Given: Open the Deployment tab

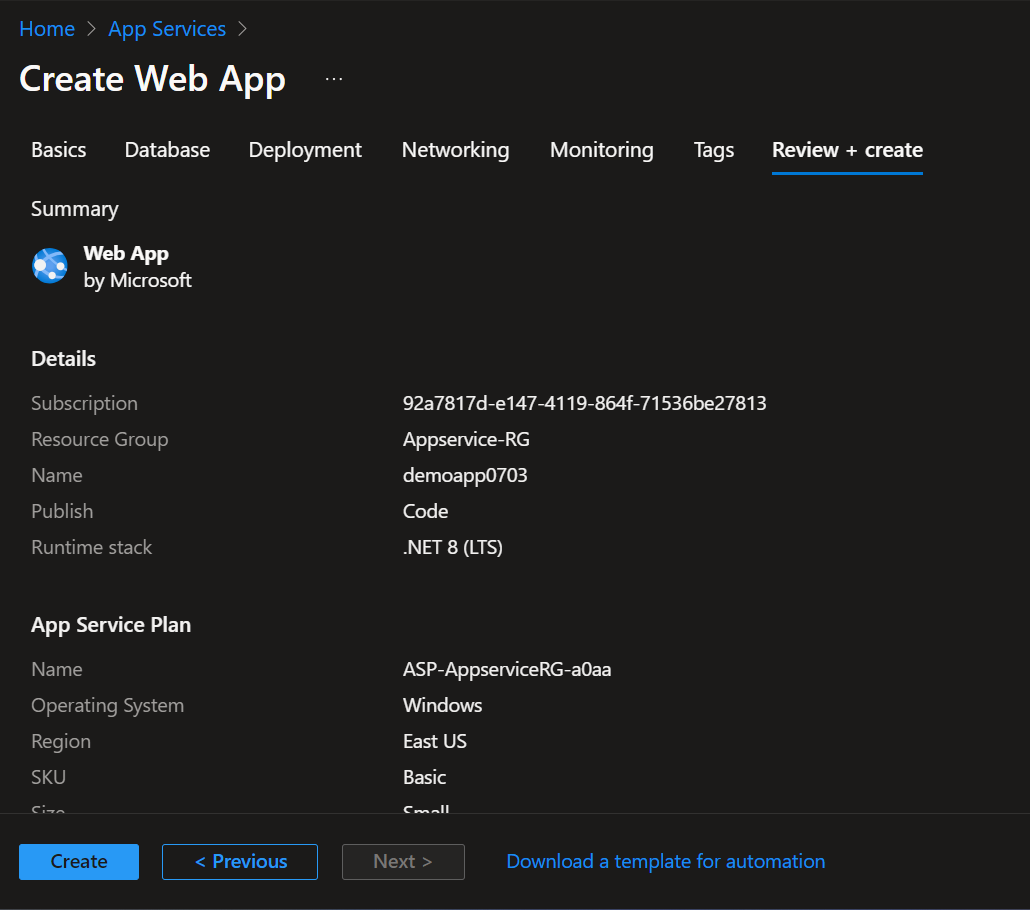Looking at the screenshot, I should coord(305,150).
